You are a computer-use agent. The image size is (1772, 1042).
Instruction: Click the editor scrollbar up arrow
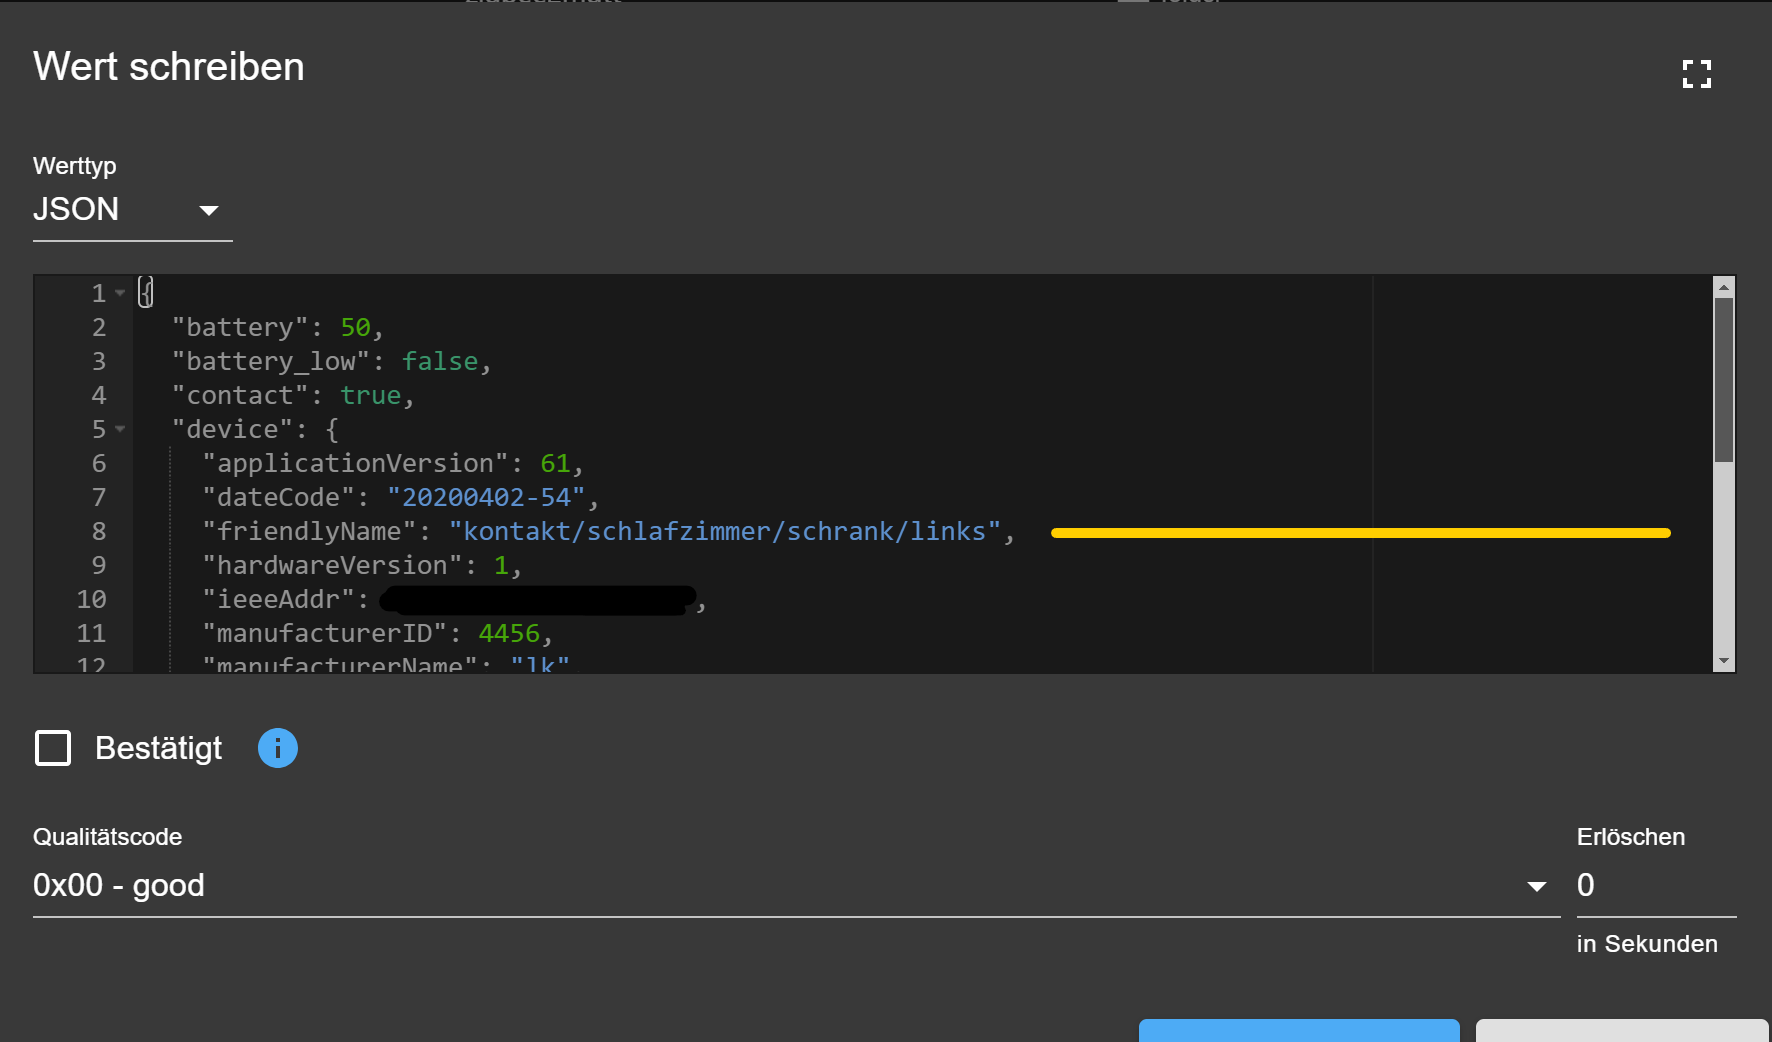1723,287
